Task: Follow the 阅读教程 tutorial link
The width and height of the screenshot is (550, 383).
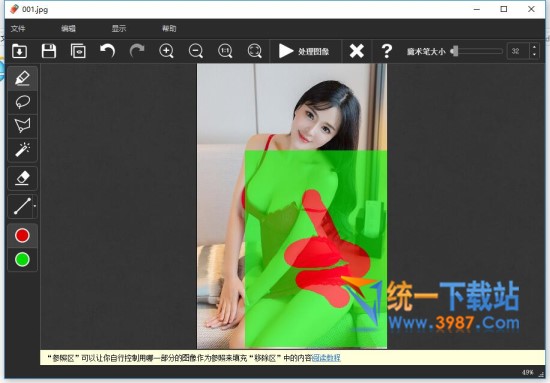Action: (x=326, y=358)
